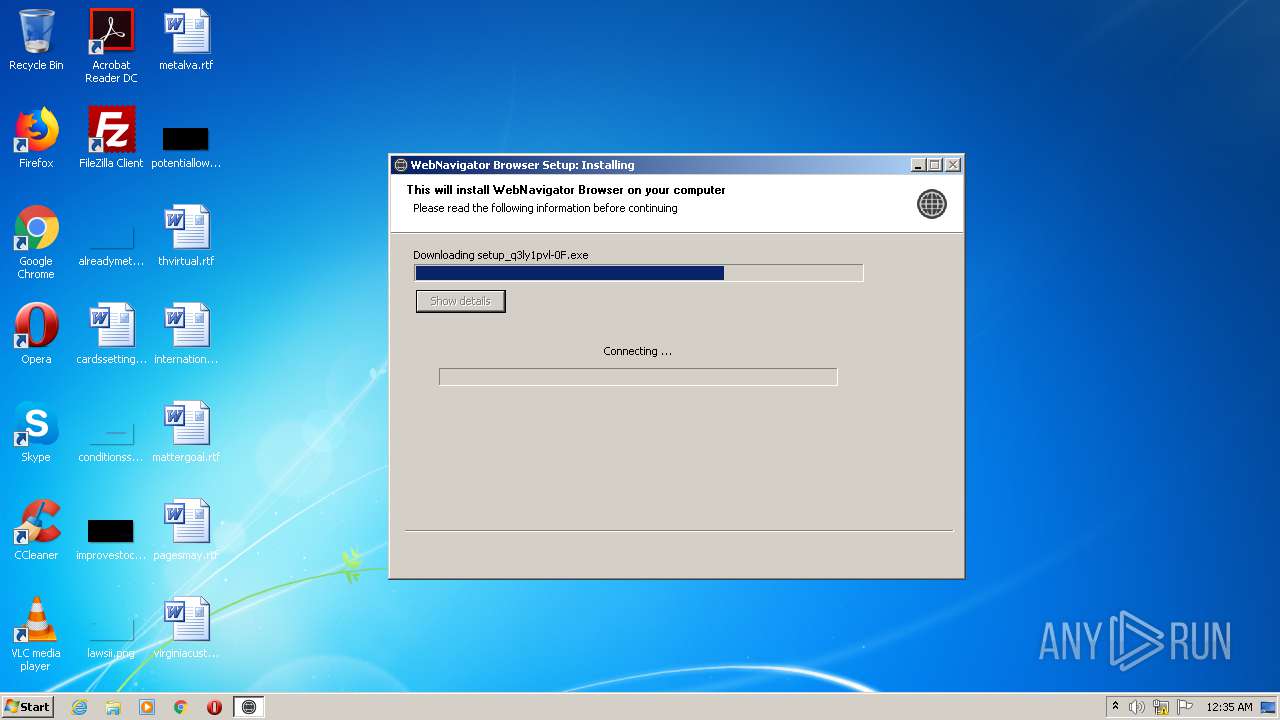
Task: Click the download progress bar
Action: [639, 273]
